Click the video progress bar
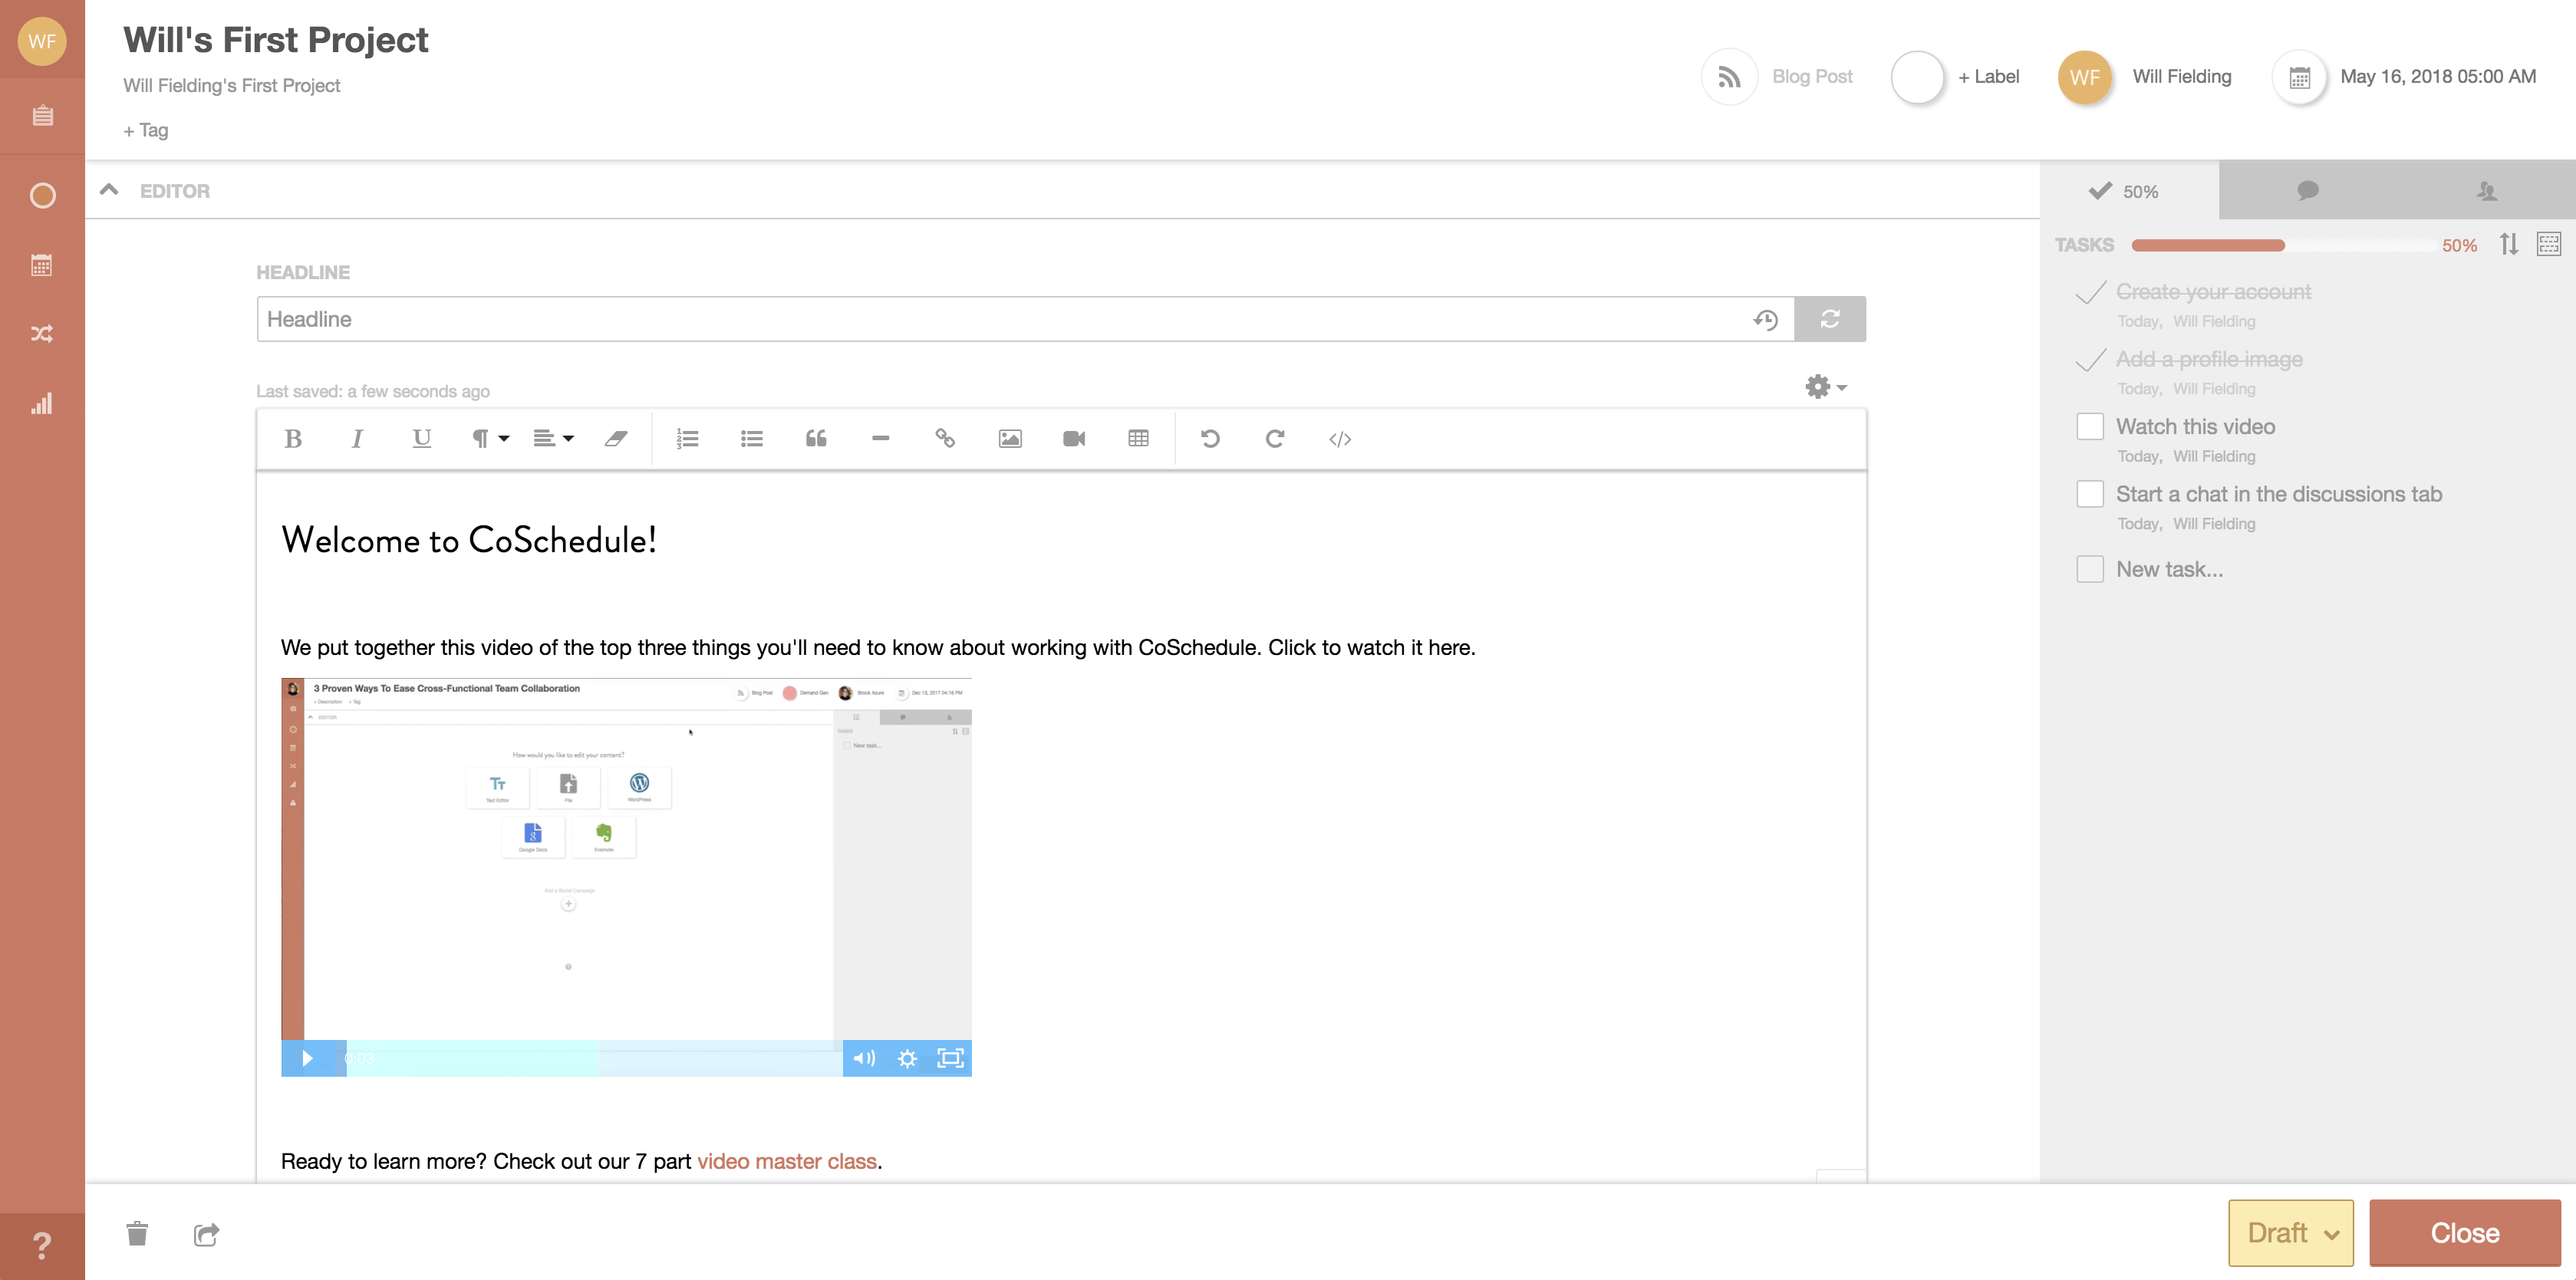Image resolution: width=2576 pixels, height=1280 pixels. [594, 1058]
